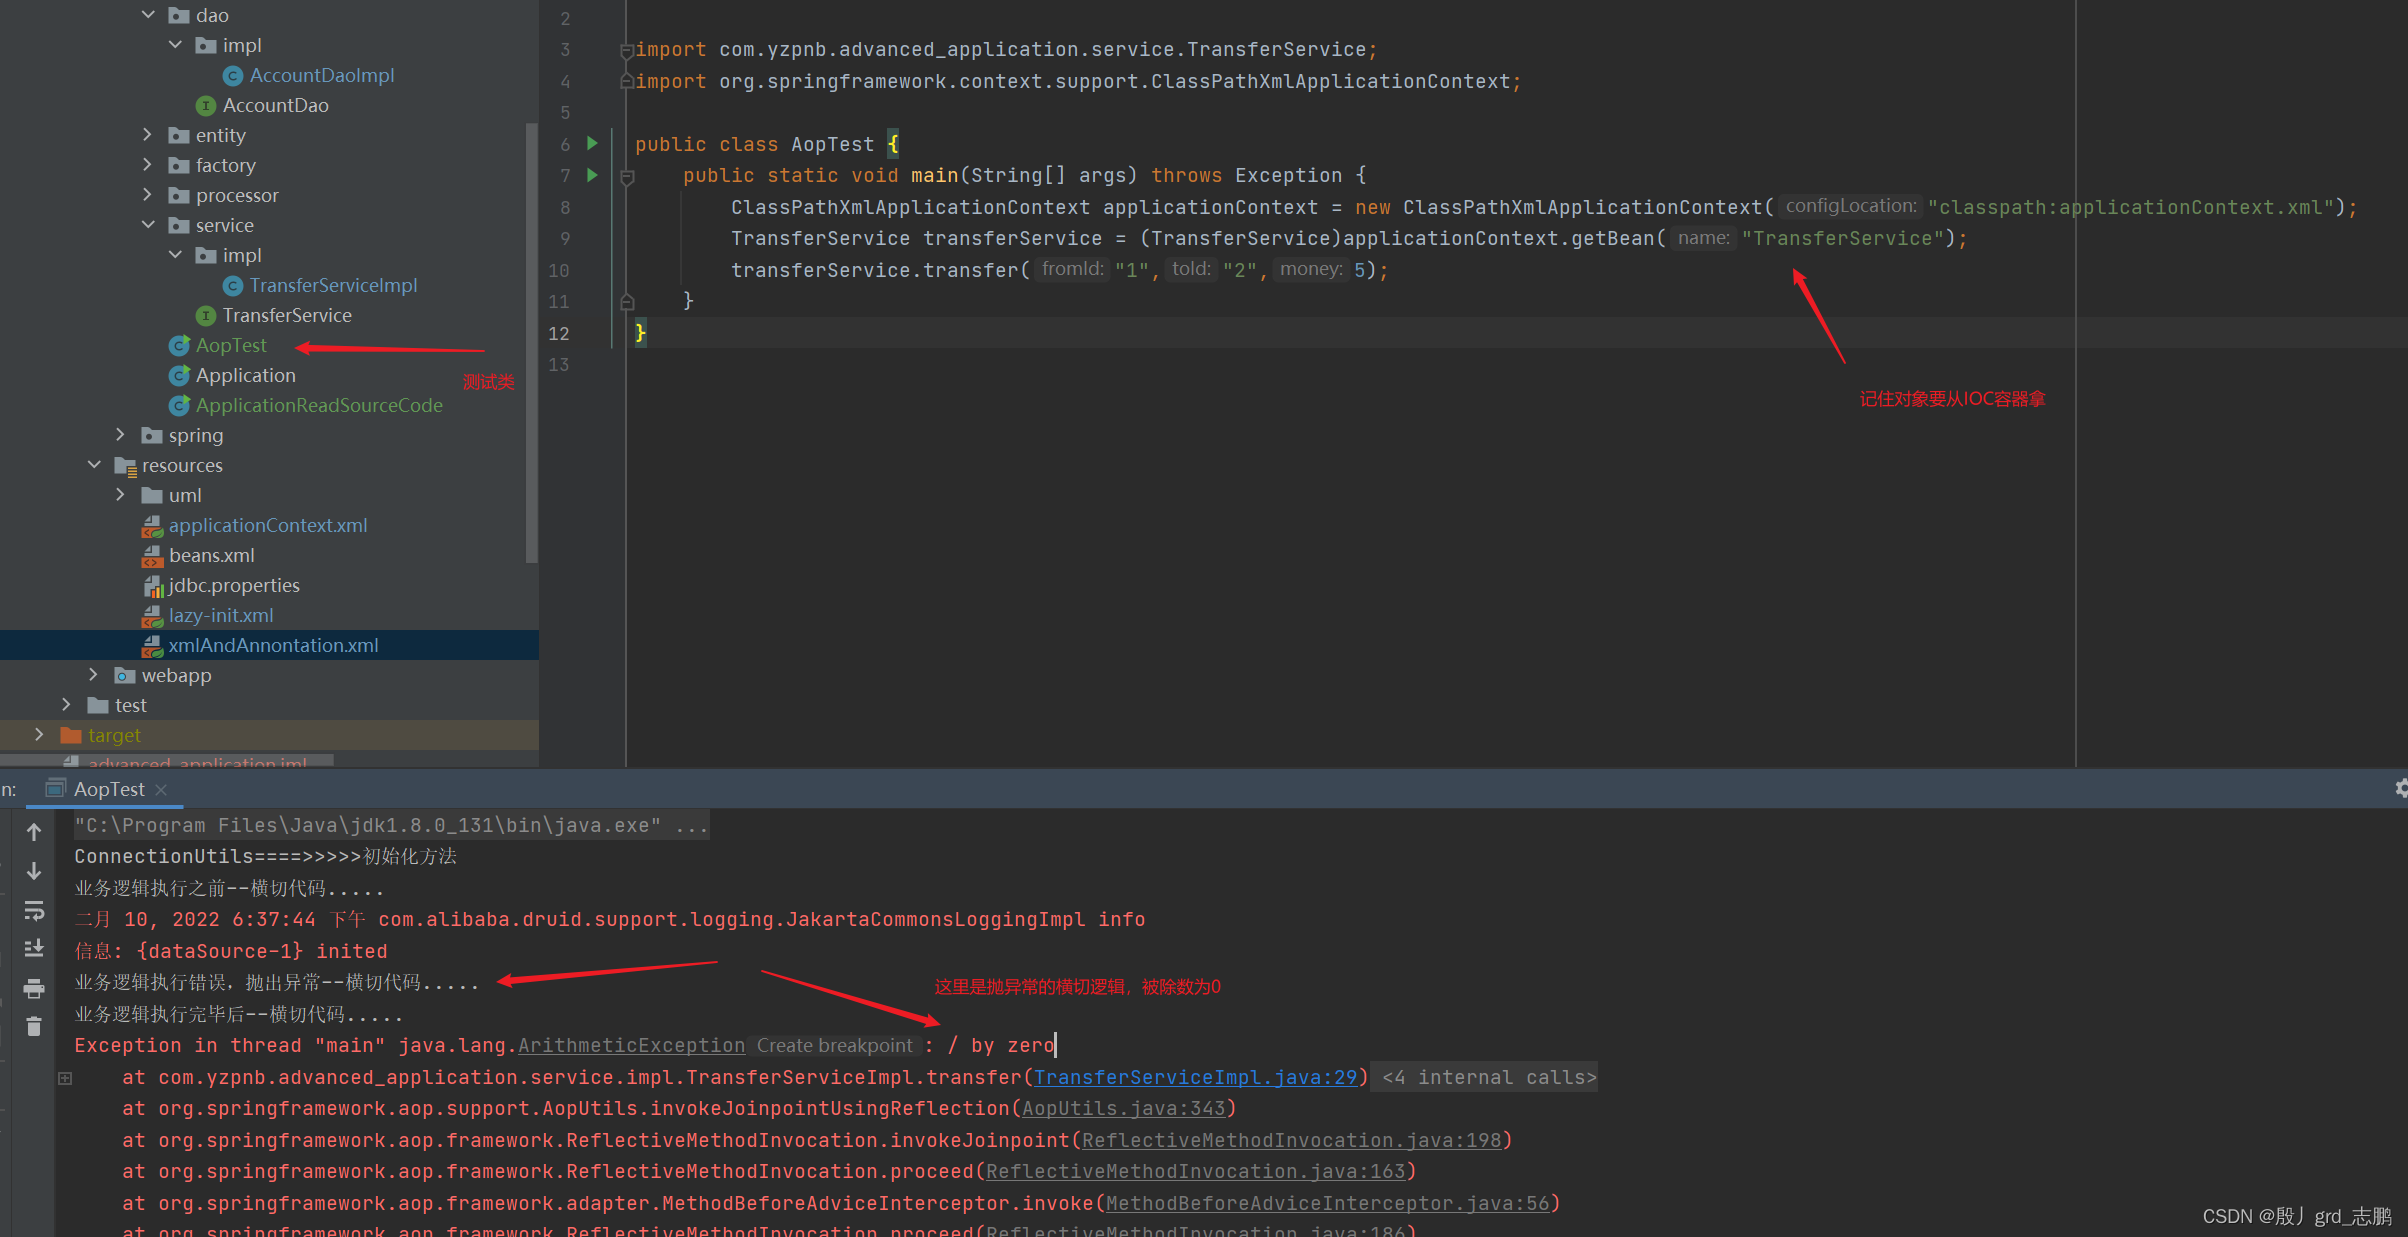Collapse the resources folder
The height and width of the screenshot is (1237, 2408).
(x=94, y=465)
